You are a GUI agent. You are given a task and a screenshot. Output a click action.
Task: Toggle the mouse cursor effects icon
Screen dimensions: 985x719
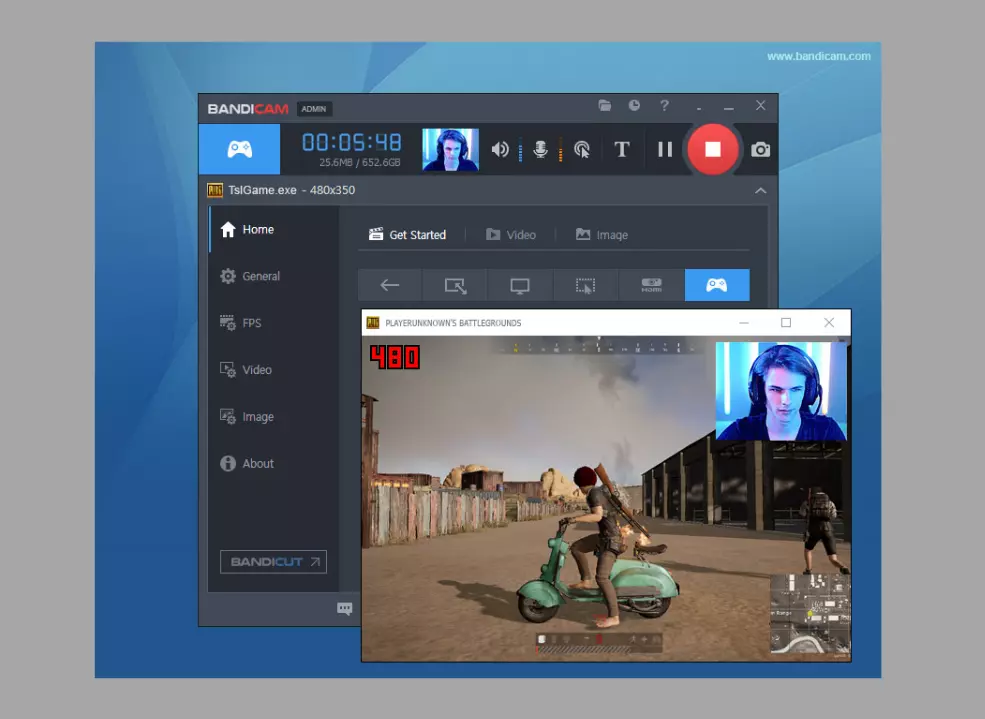(x=582, y=149)
